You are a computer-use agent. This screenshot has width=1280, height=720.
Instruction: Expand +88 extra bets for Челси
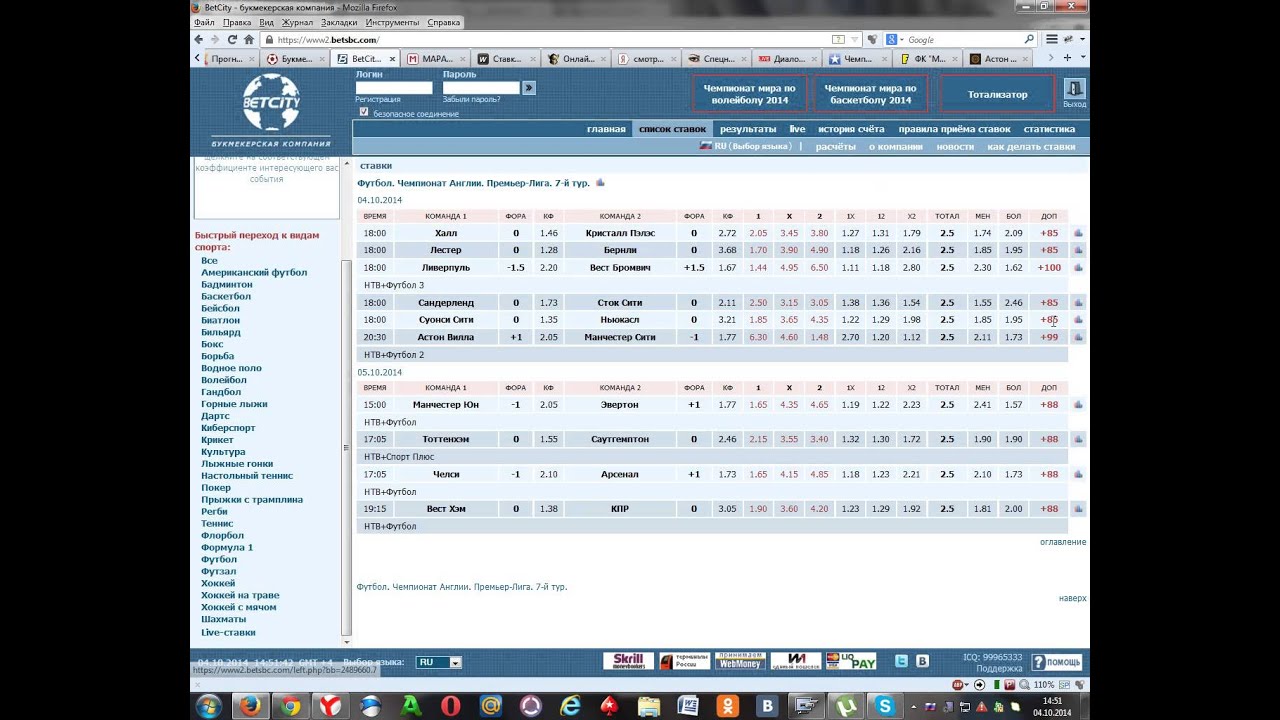(1049, 474)
